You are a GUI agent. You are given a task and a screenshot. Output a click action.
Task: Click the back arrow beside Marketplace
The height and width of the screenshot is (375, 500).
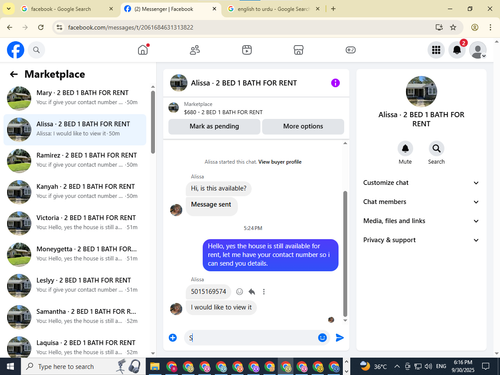pos(13,74)
